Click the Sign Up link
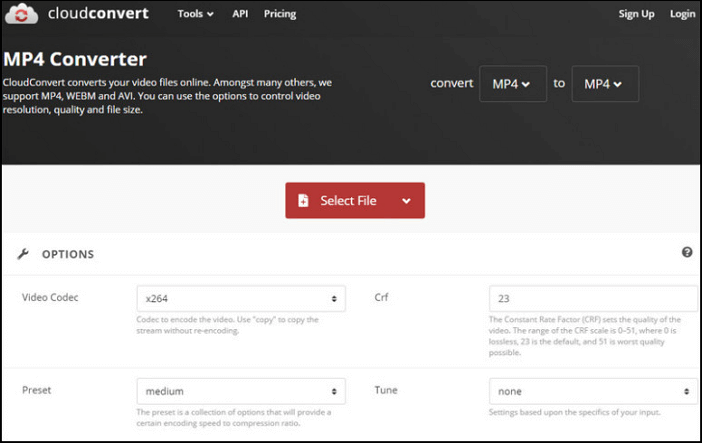This screenshot has width=702, height=443. (636, 14)
